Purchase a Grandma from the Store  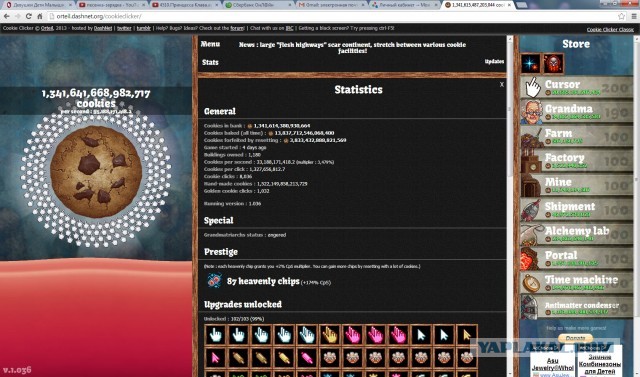pos(576,111)
